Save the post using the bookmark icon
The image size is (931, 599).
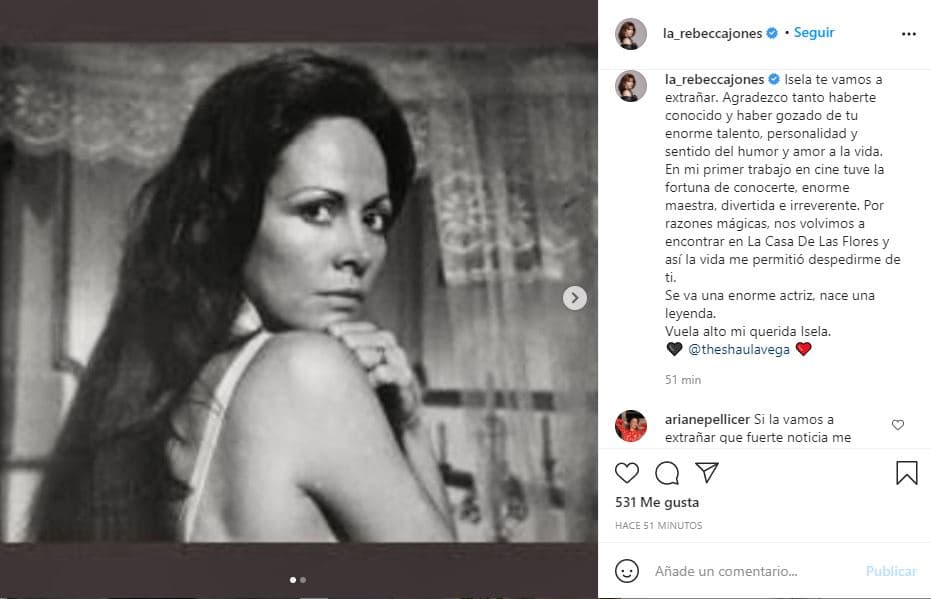click(906, 471)
